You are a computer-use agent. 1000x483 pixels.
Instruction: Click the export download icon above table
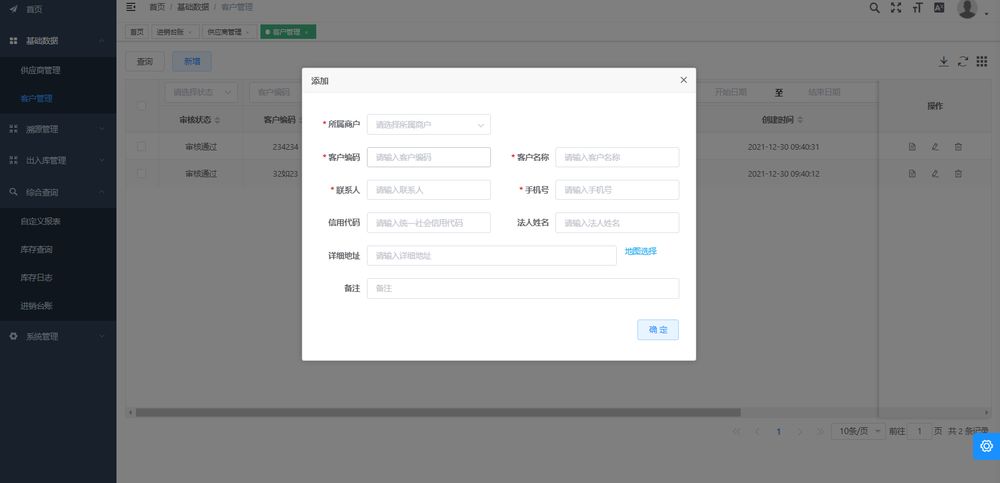tap(943, 61)
